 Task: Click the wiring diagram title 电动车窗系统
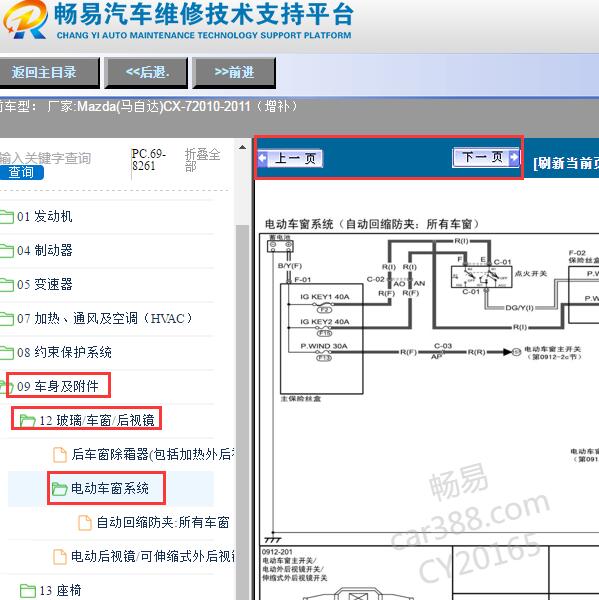pyautogui.click(x=372, y=224)
